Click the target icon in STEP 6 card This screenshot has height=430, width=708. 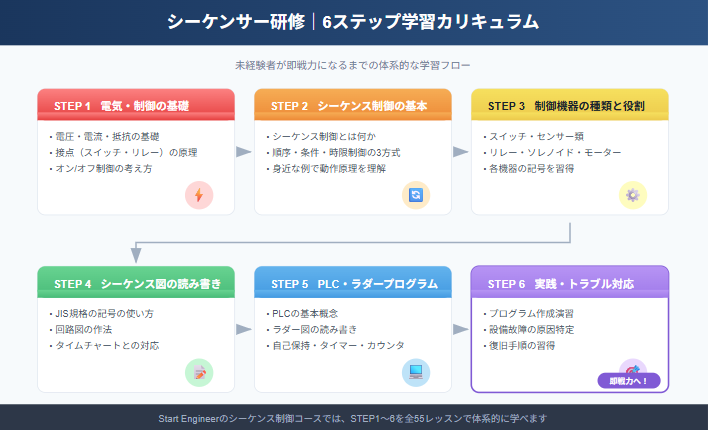tap(632, 370)
